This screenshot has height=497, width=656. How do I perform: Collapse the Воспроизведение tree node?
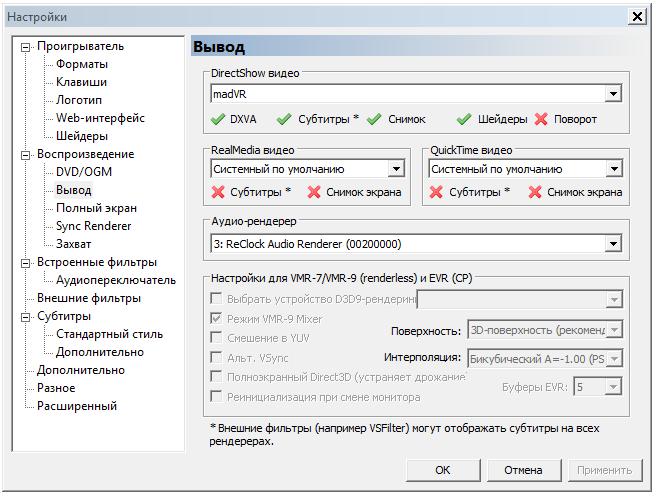click(x=25, y=154)
